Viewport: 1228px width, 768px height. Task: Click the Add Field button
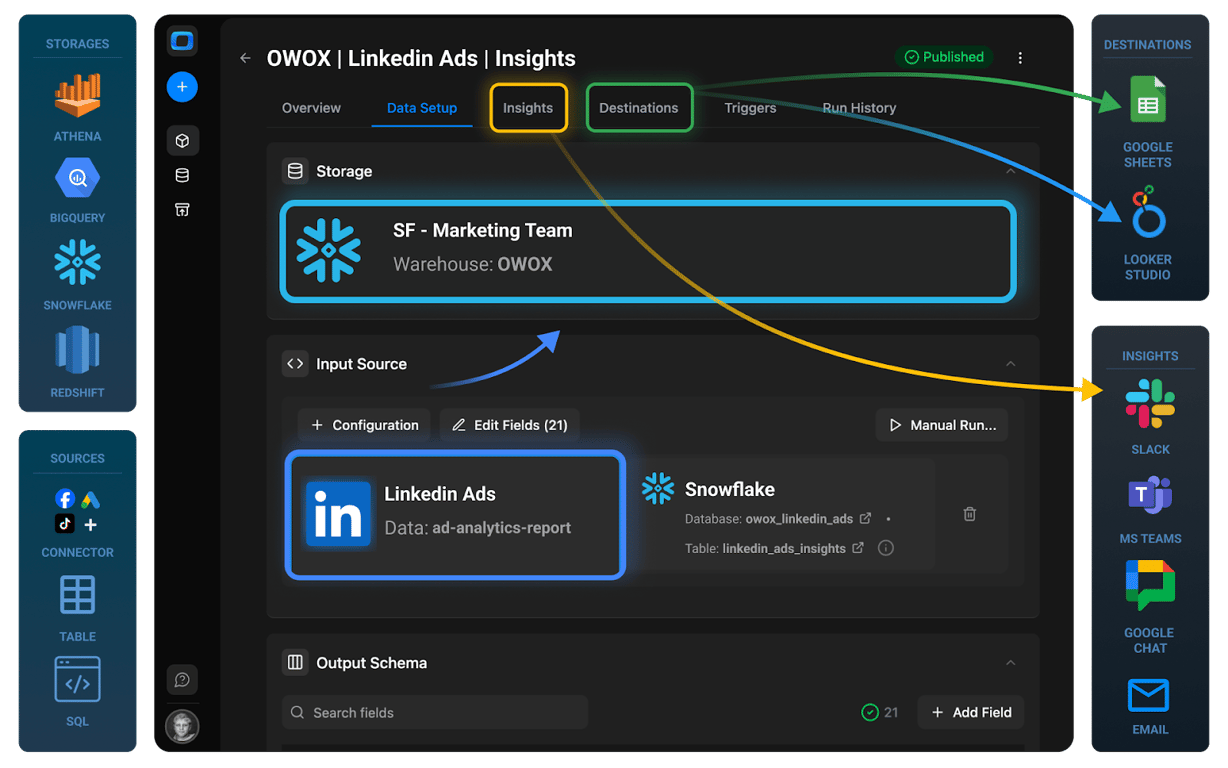971,712
